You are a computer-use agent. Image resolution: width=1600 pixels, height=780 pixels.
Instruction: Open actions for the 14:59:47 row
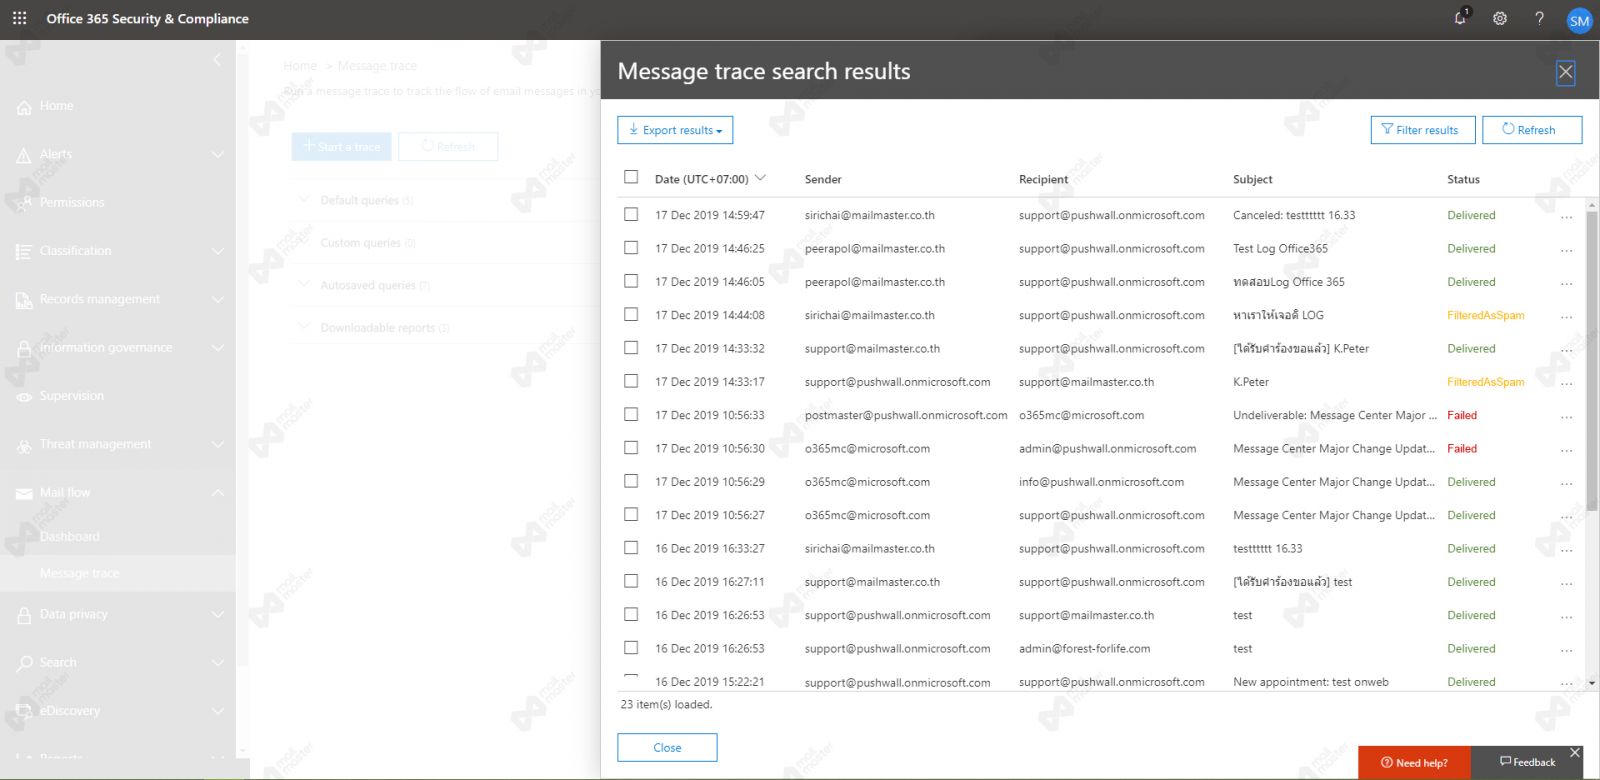coord(1566,216)
